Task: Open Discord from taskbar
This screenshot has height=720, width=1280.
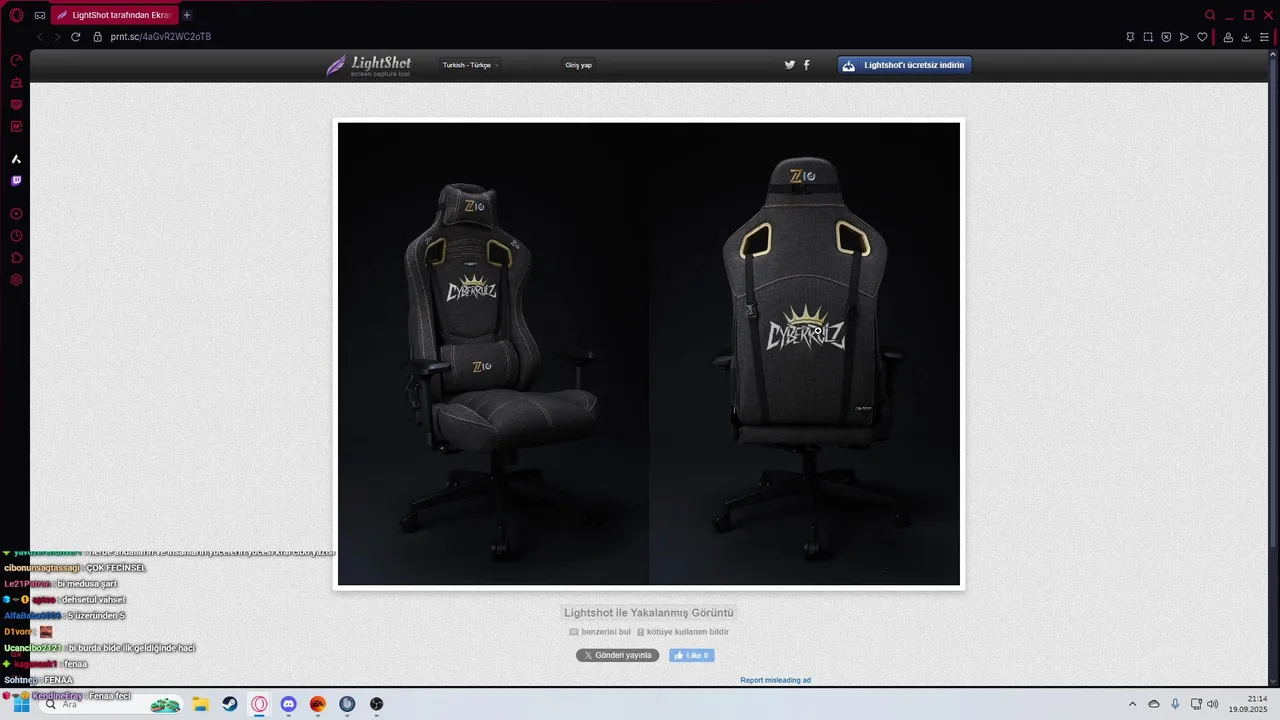Action: pyautogui.click(x=289, y=704)
